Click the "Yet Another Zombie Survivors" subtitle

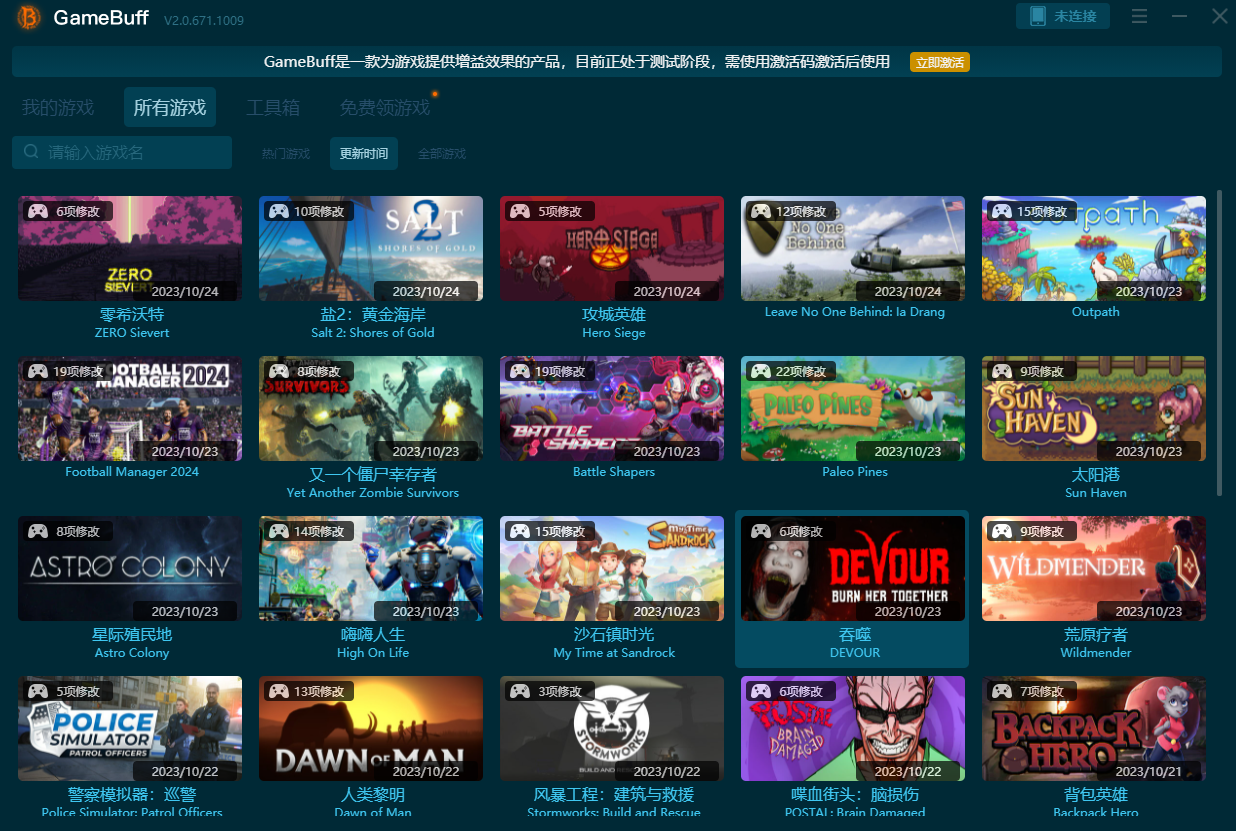click(x=373, y=493)
